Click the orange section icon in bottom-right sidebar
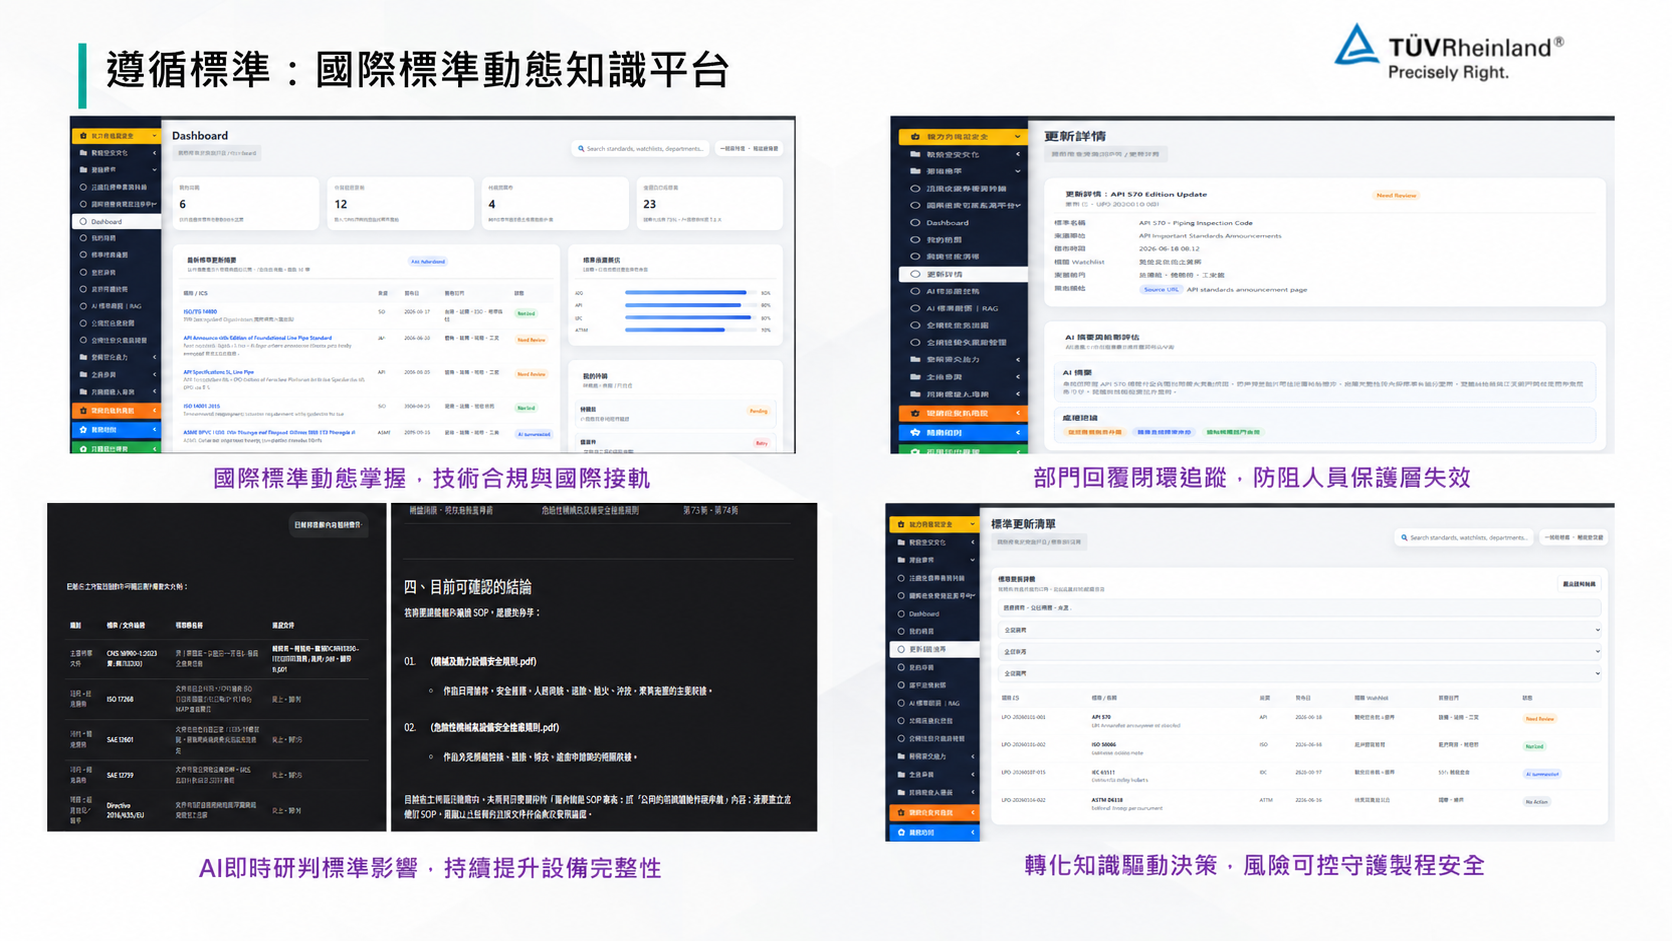Screen dimensions: 1672x941 click(901, 813)
